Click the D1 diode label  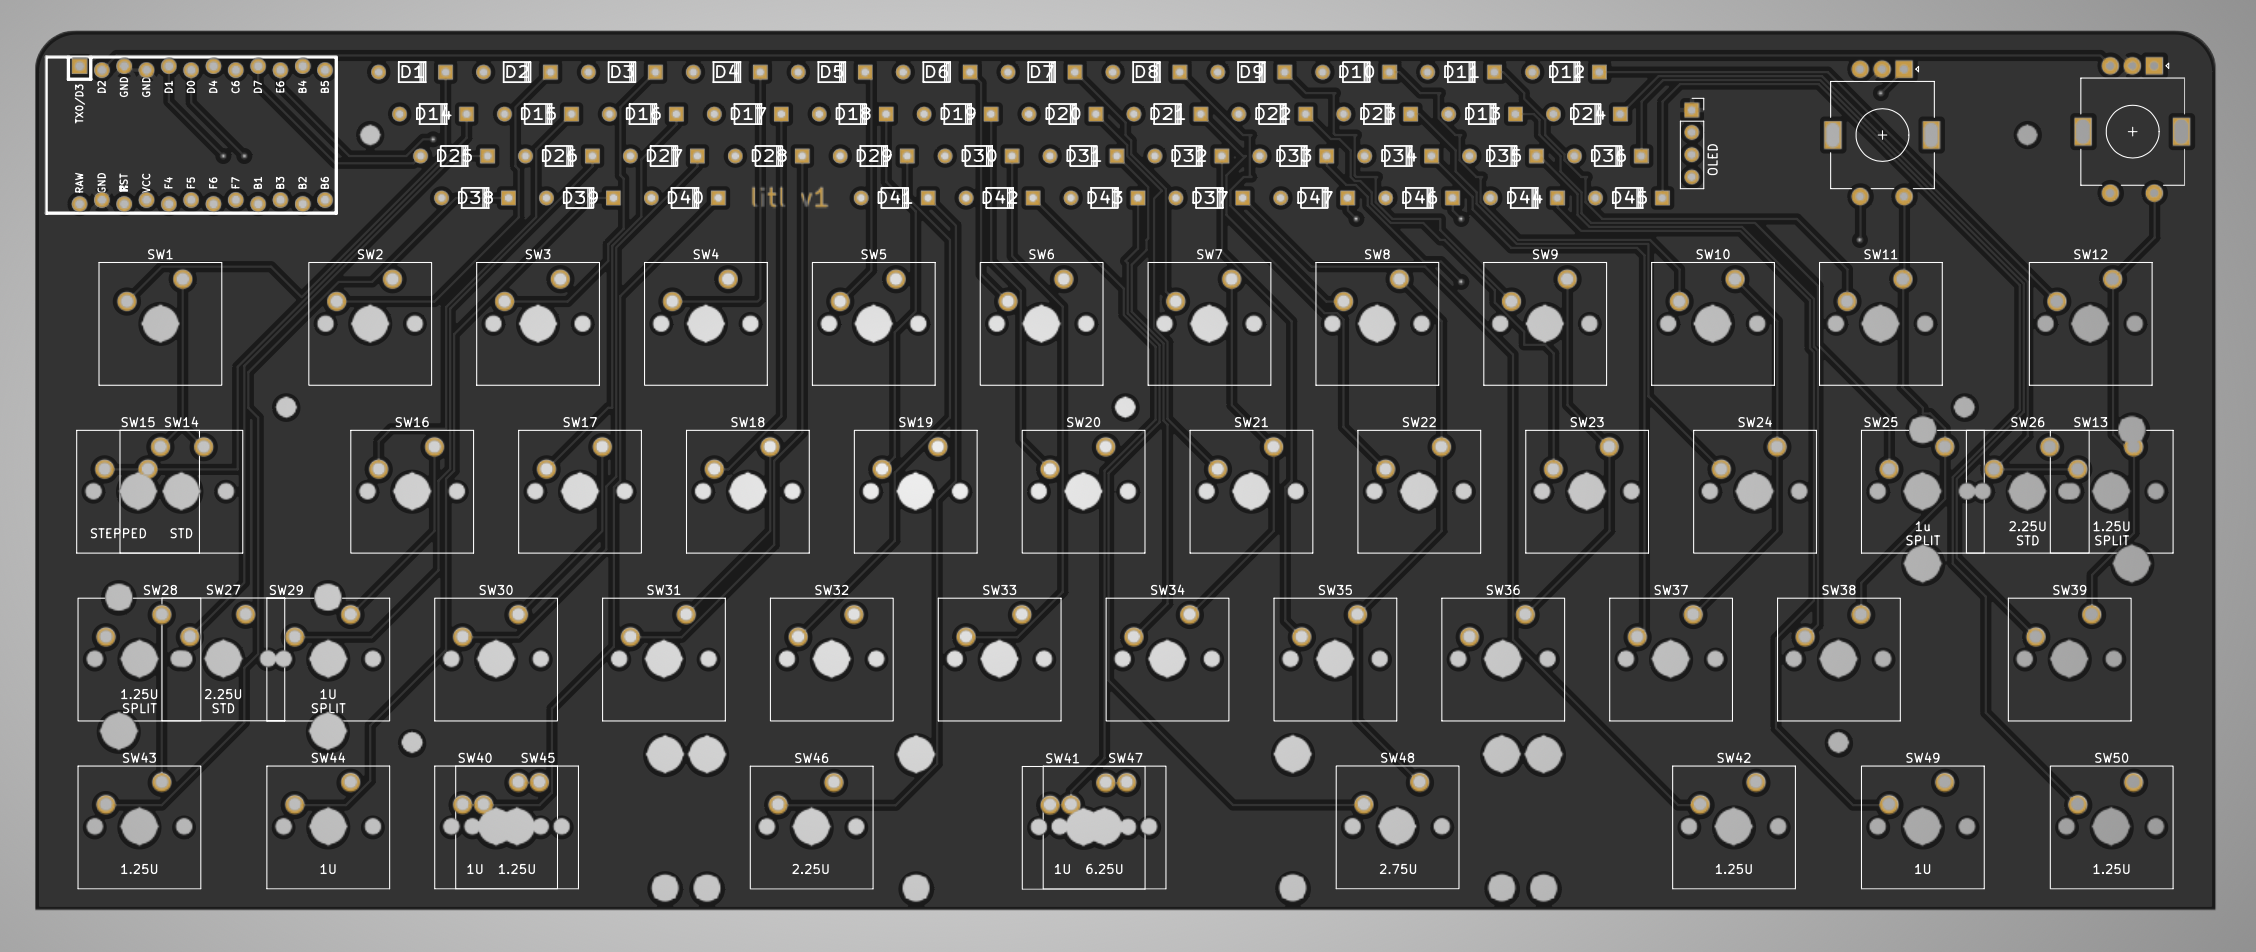[411, 72]
